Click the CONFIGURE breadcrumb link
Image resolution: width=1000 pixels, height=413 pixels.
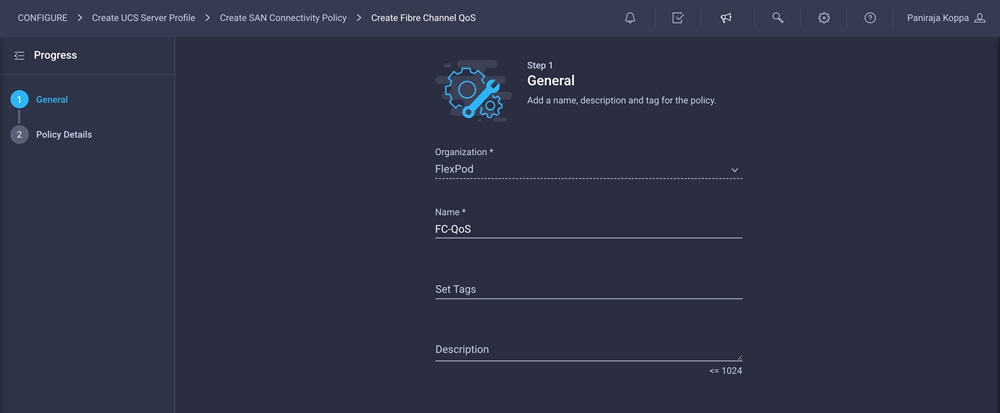click(42, 18)
